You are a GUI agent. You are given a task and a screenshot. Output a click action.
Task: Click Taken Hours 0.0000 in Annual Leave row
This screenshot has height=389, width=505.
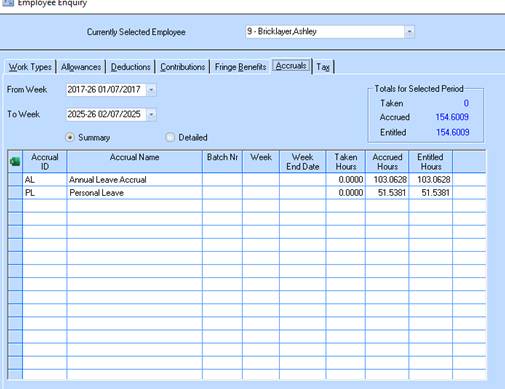pyautogui.click(x=346, y=180)
